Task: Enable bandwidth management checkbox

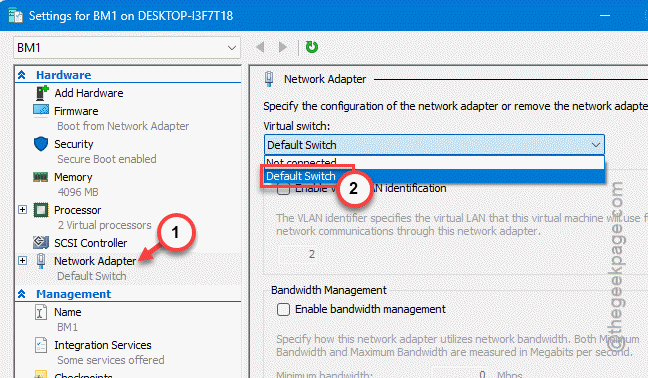Action: point(283,309)
